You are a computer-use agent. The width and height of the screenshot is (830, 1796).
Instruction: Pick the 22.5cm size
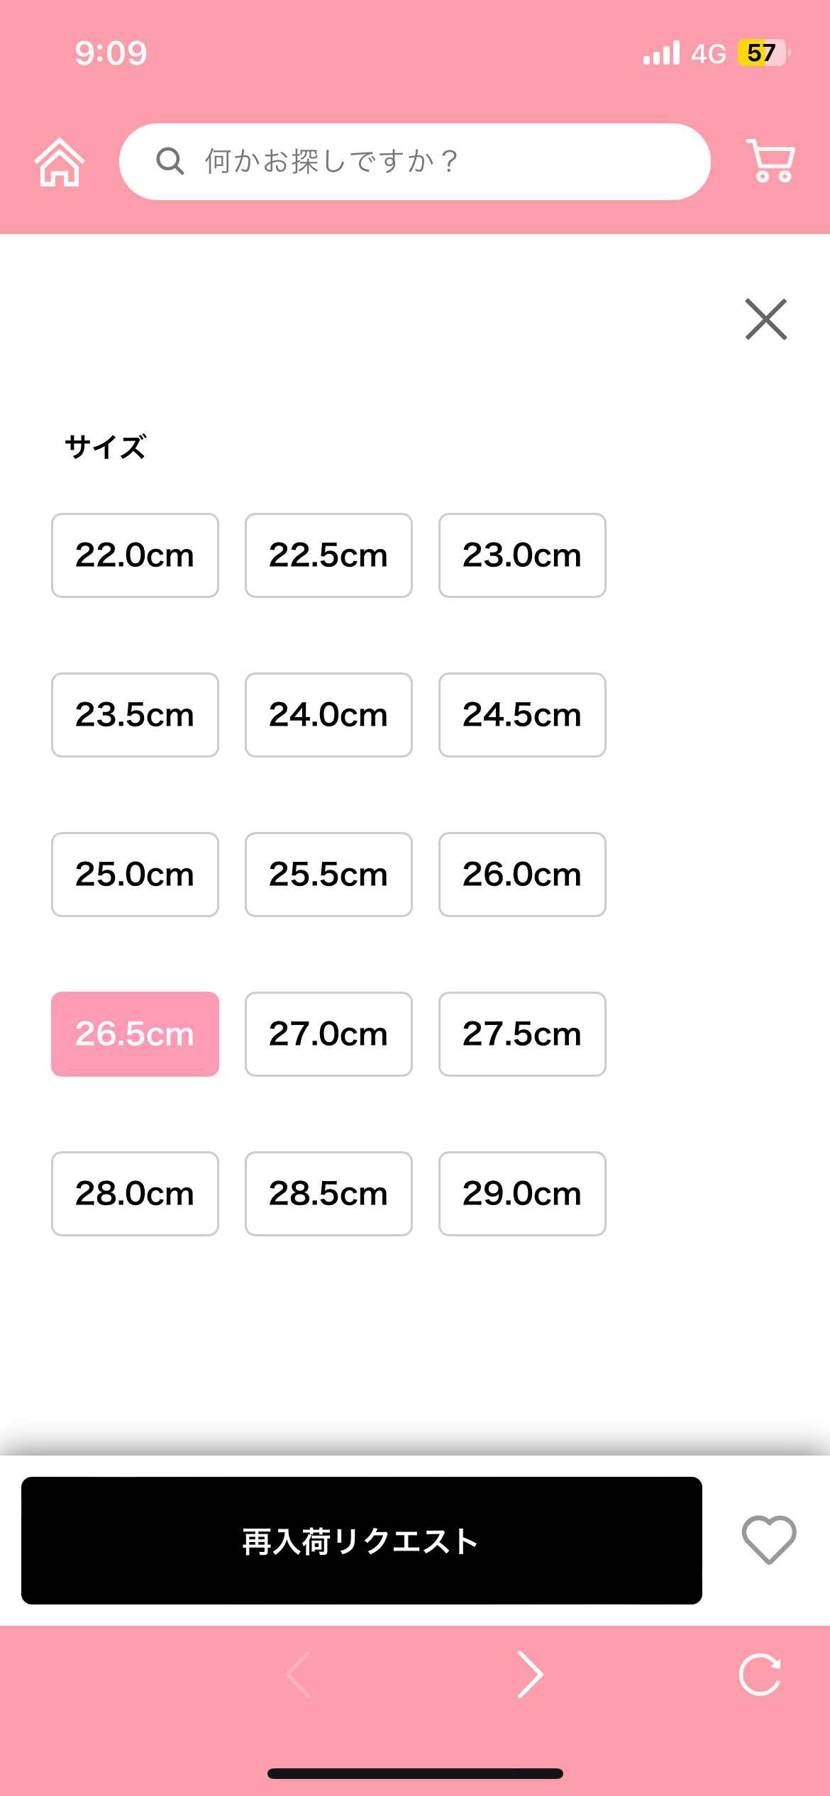tap(328, 555)
